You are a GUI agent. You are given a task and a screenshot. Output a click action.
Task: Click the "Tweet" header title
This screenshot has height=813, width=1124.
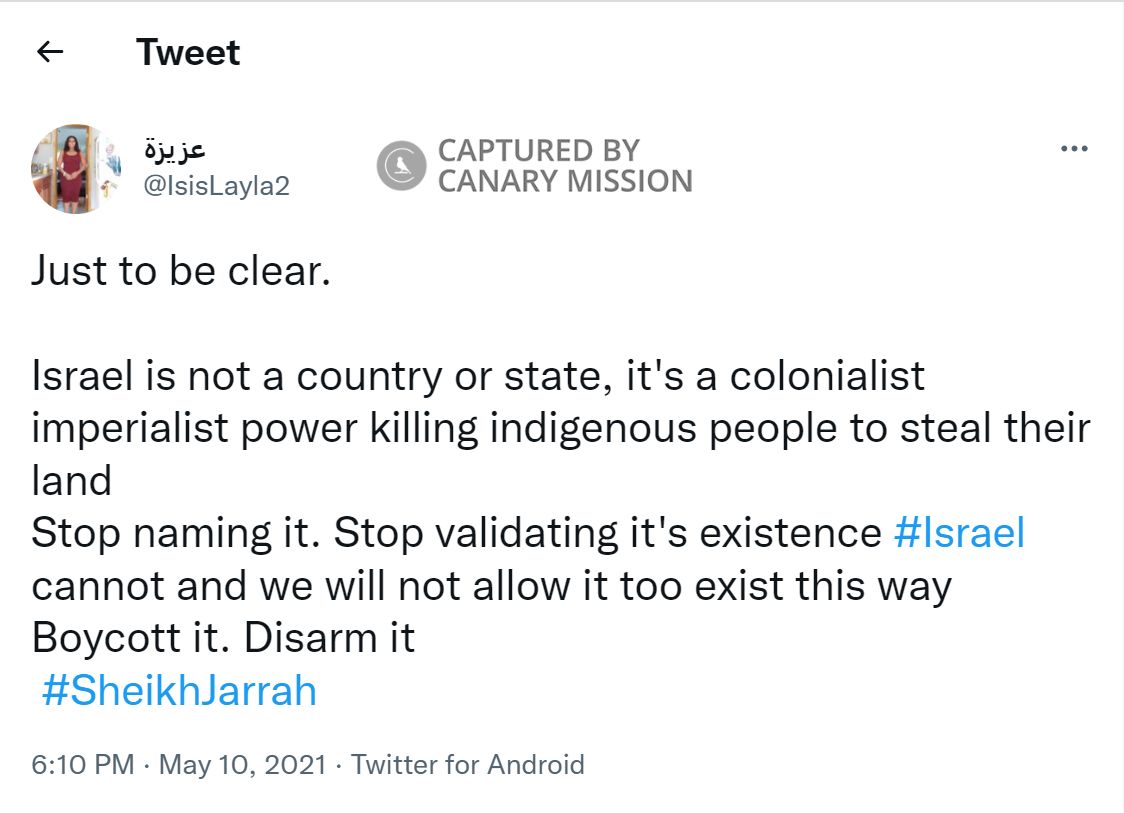(x=188, y=52)
